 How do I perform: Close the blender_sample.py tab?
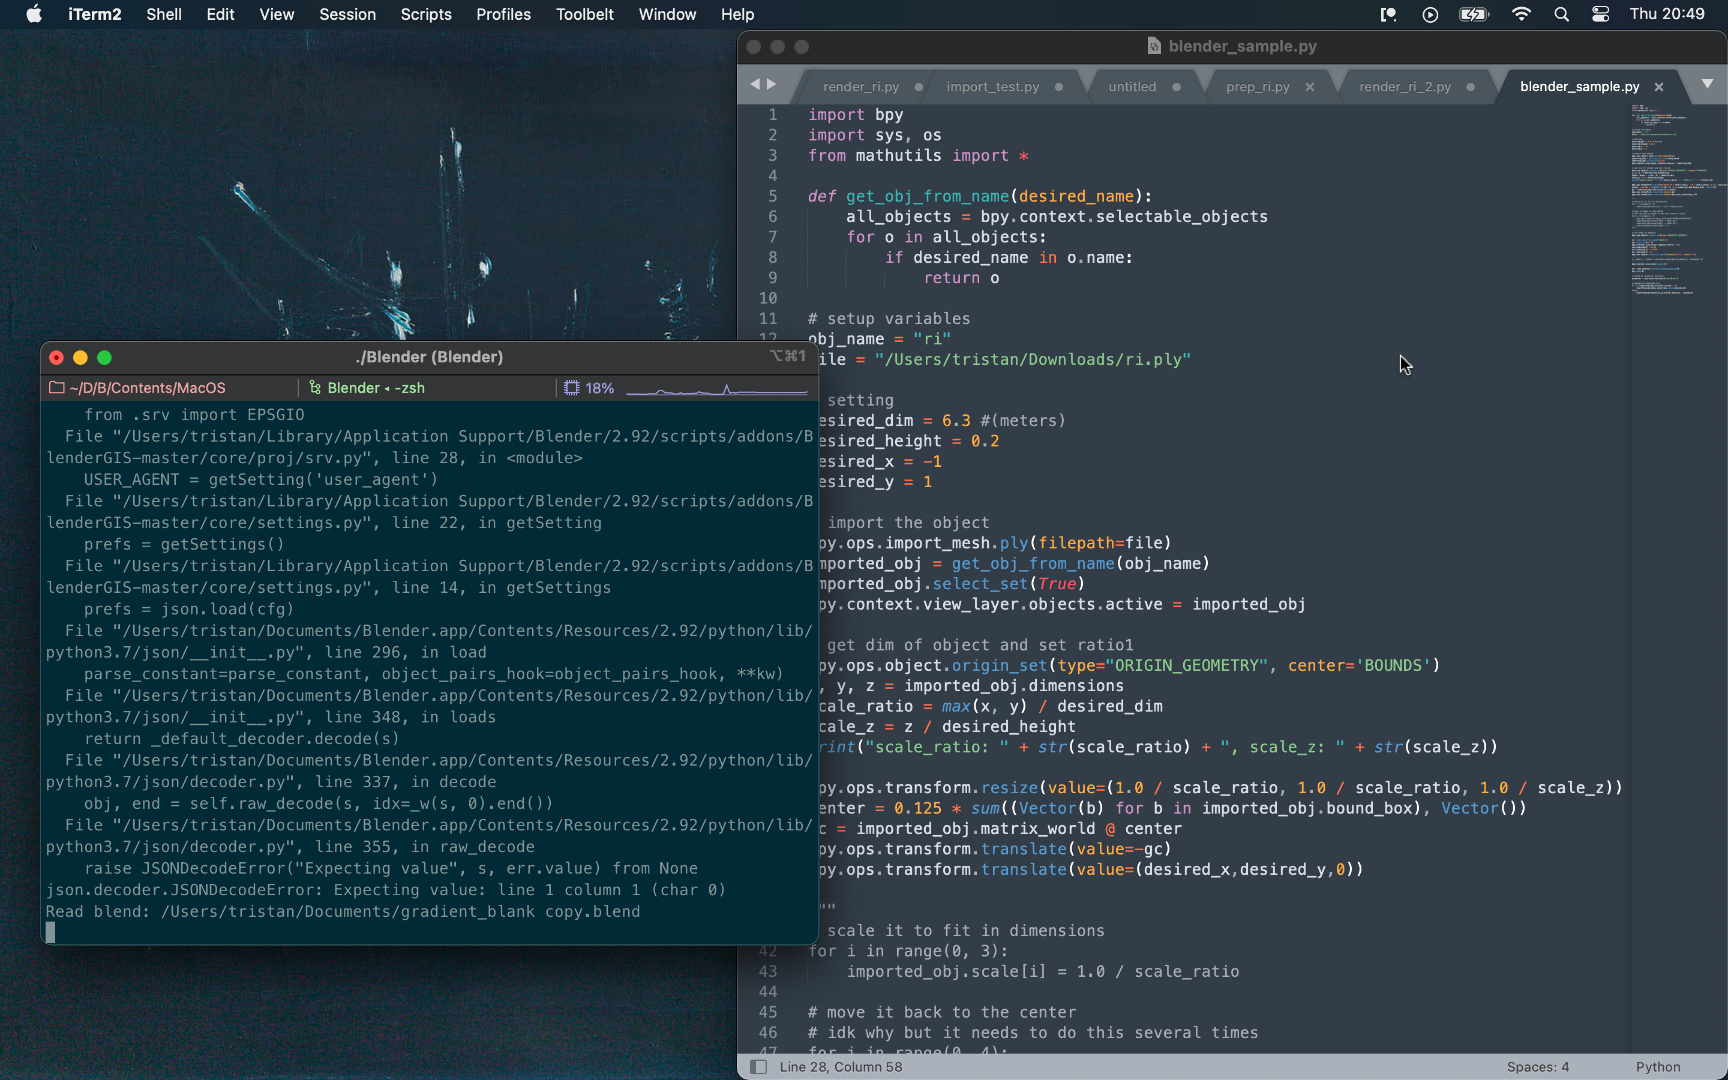pyautogui.click(x=1659, y=87)
